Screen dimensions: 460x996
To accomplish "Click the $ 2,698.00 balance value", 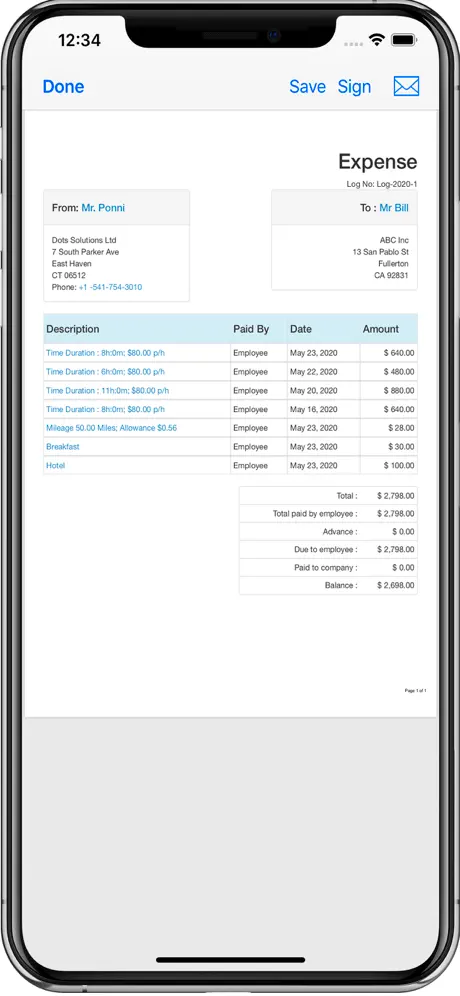I will (396, 585).
